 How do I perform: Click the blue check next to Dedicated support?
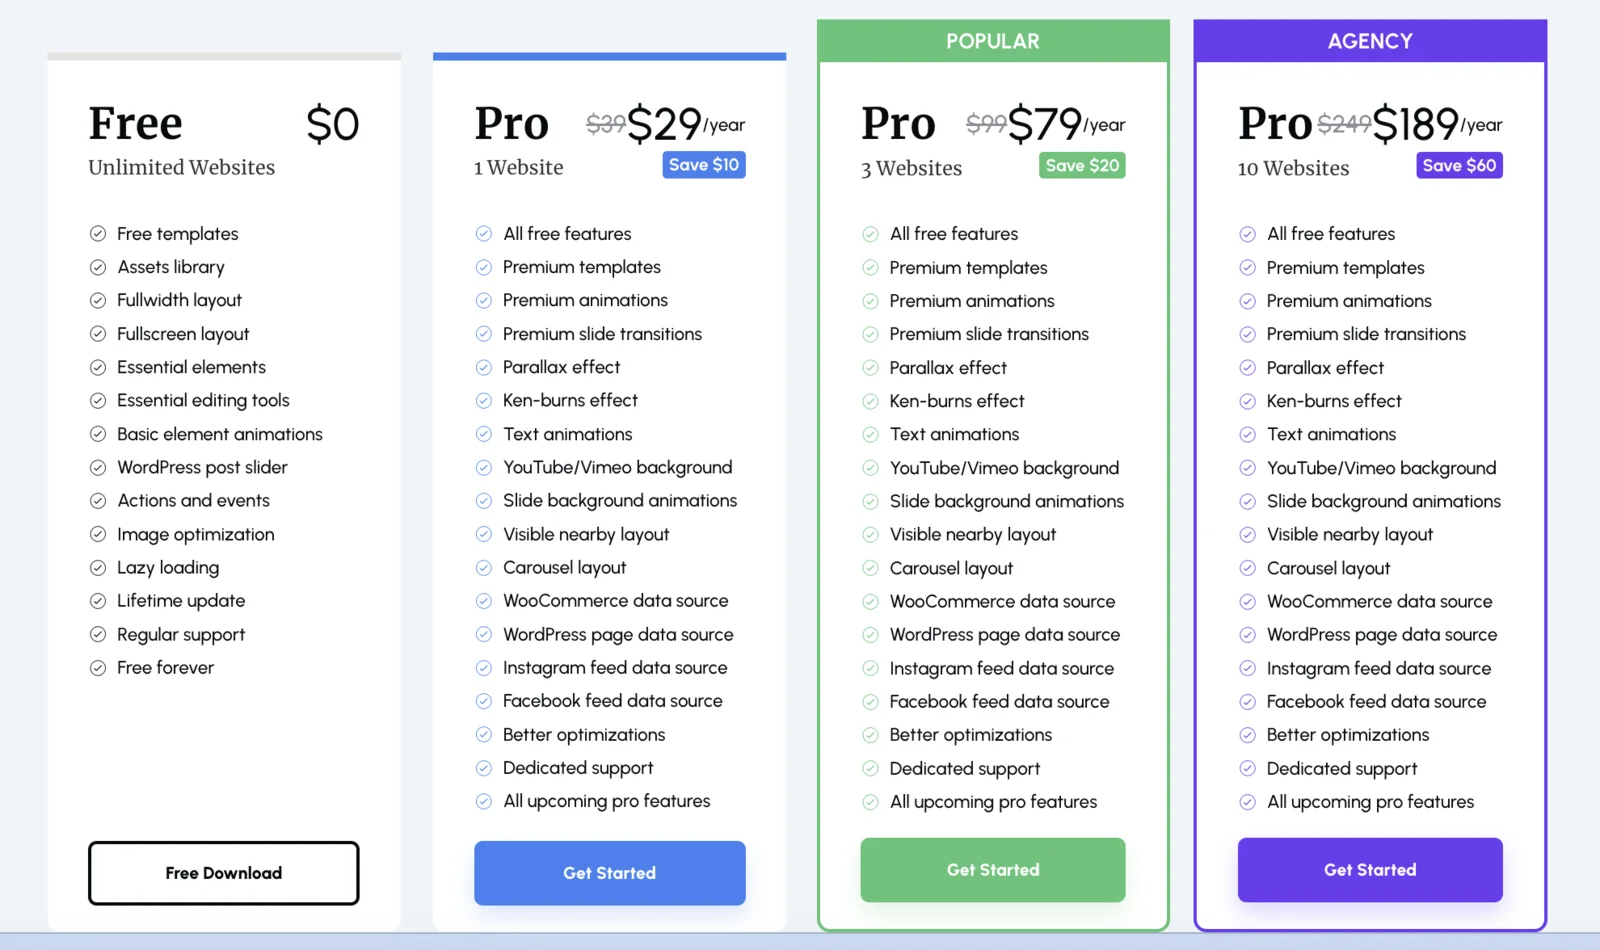tap(484, 768)
